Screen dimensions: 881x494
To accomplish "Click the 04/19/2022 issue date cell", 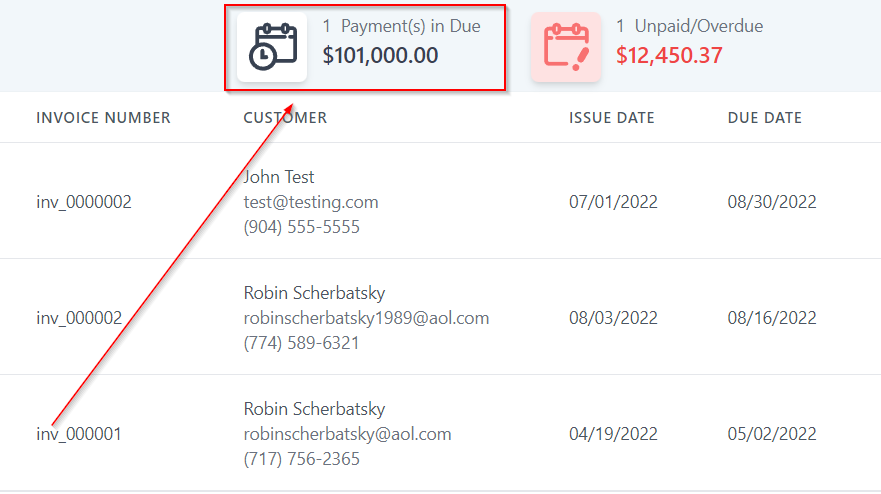I will tap(613, 435).
